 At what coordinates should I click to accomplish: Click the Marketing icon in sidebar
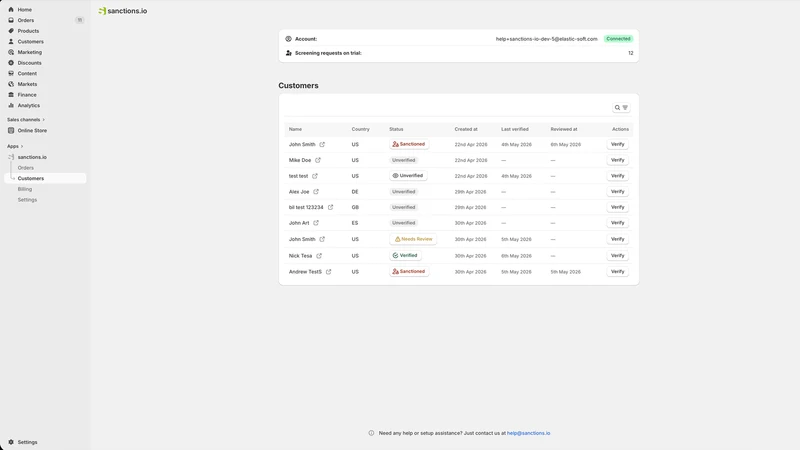point(11,52)
